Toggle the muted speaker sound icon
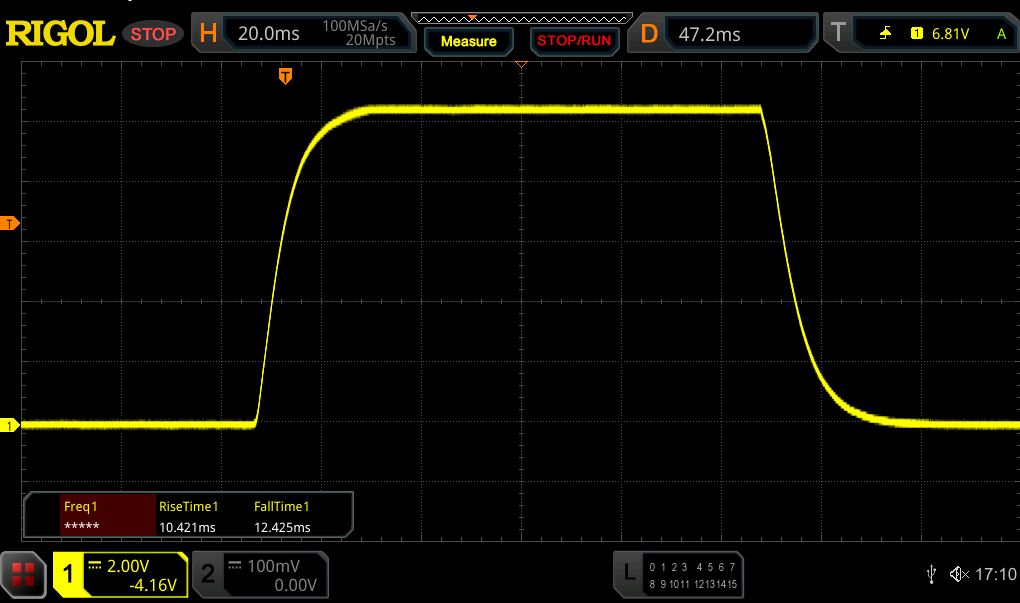1020x603 pixels. (959, 574)
